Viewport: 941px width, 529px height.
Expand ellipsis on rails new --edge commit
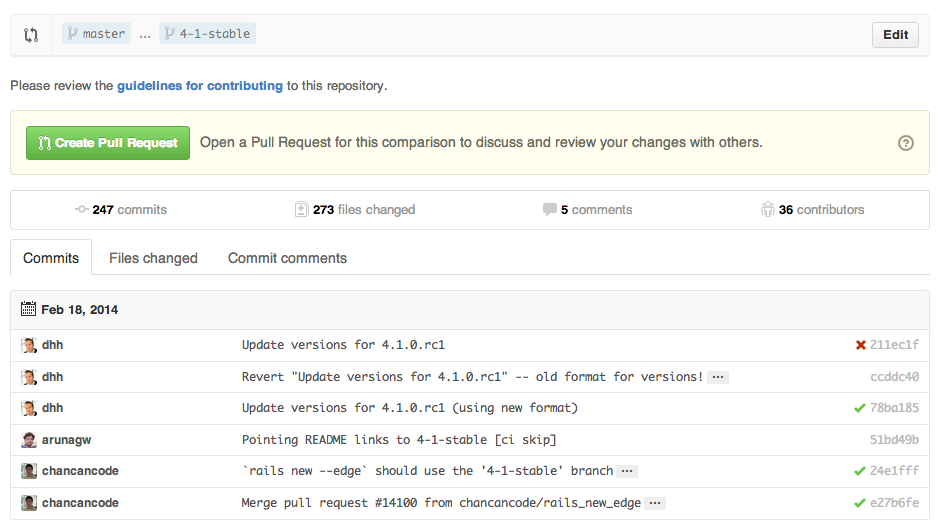click(627, 471)
